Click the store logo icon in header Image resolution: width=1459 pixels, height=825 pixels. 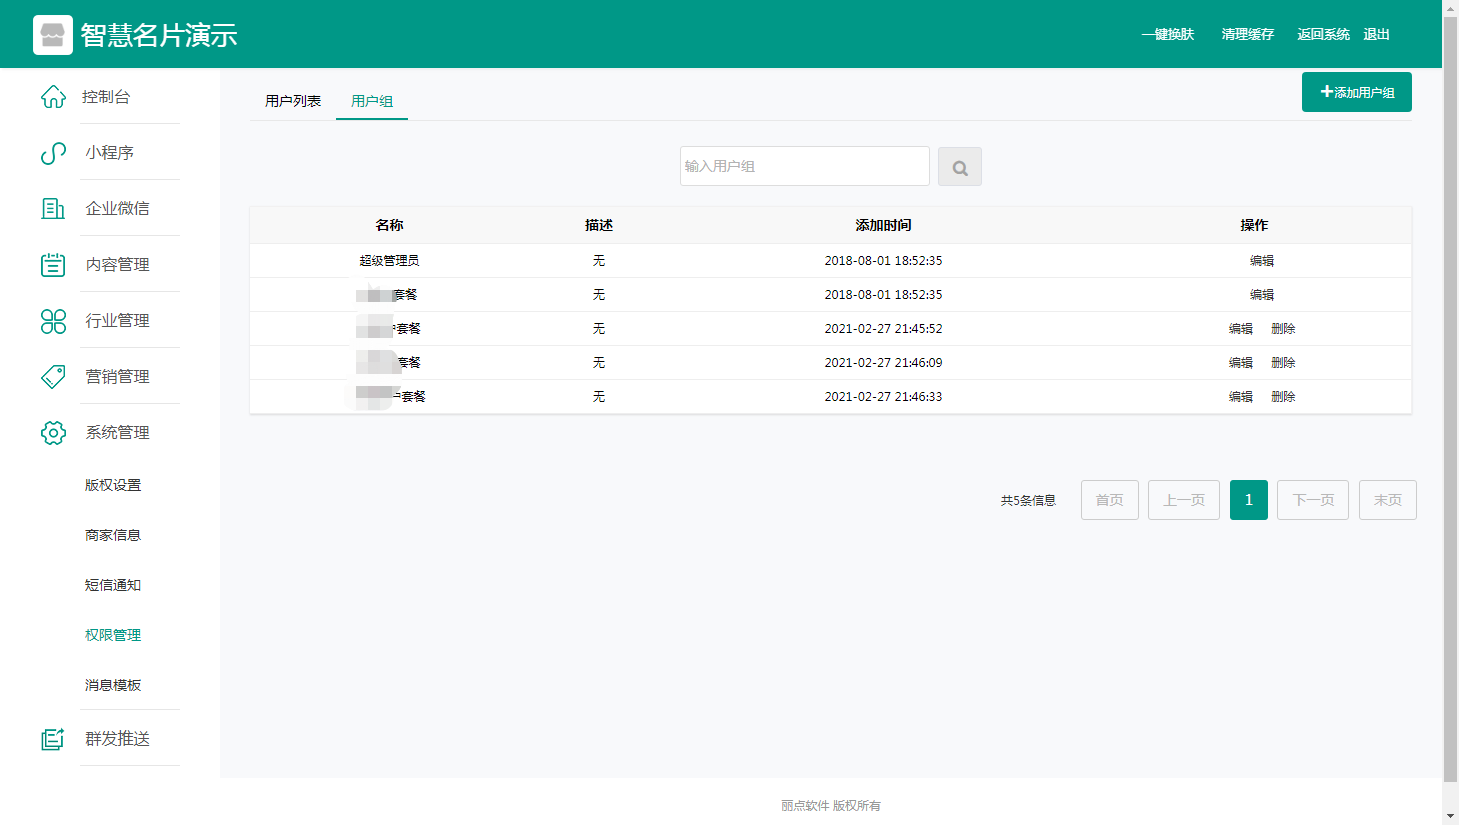[53, 35]
